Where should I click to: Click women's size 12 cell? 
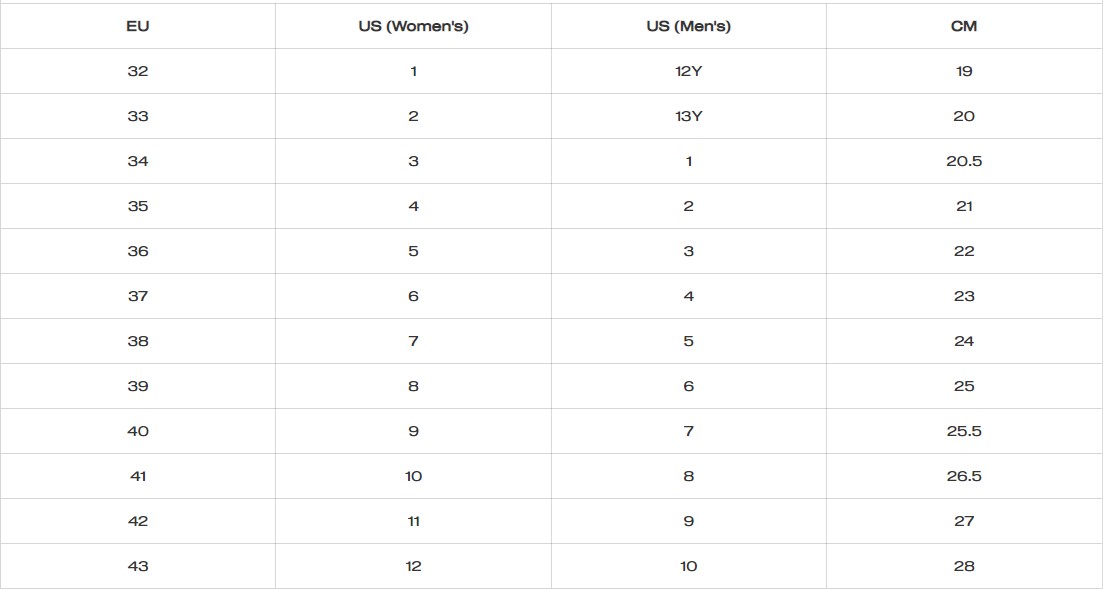[x=413, y=566]
